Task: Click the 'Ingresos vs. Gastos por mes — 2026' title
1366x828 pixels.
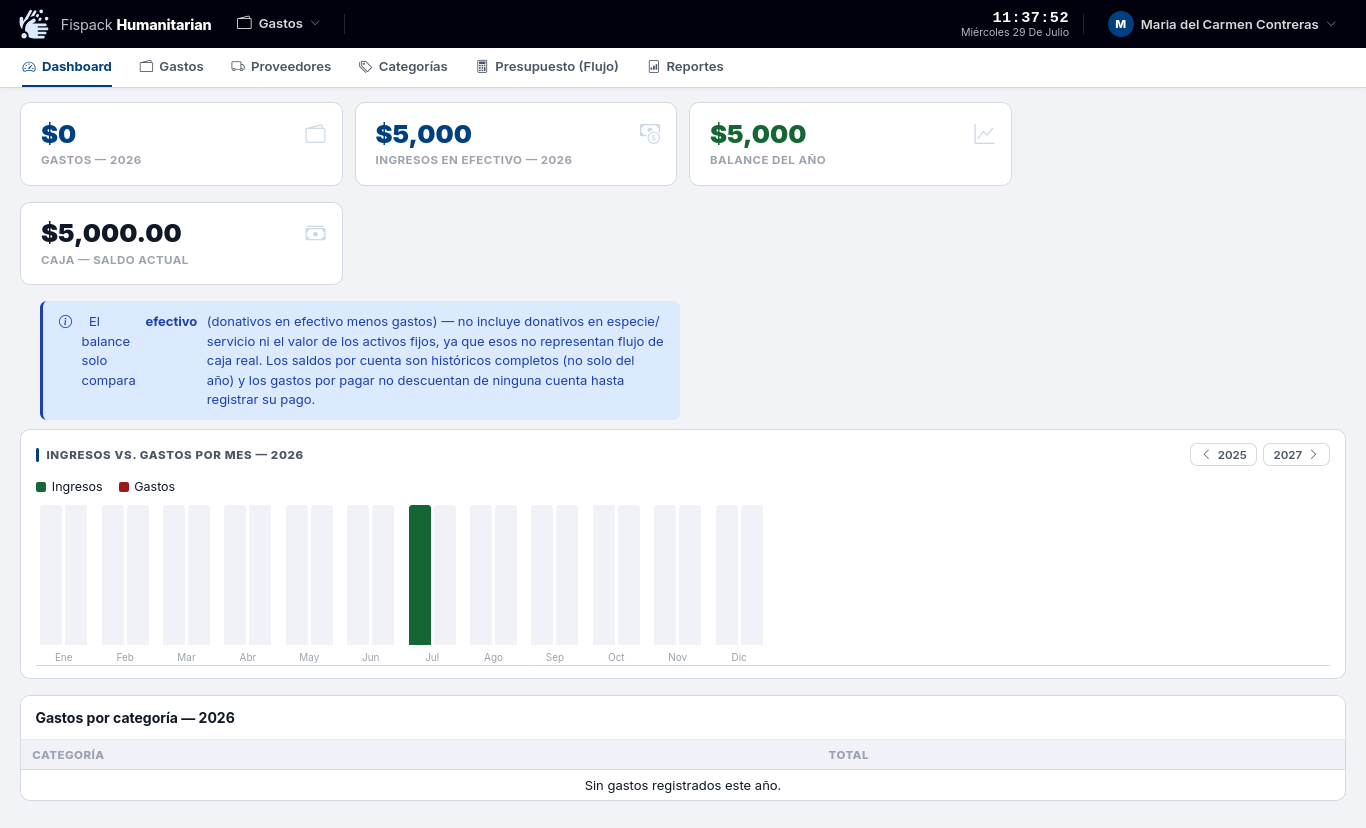Action: pos(175,455)
